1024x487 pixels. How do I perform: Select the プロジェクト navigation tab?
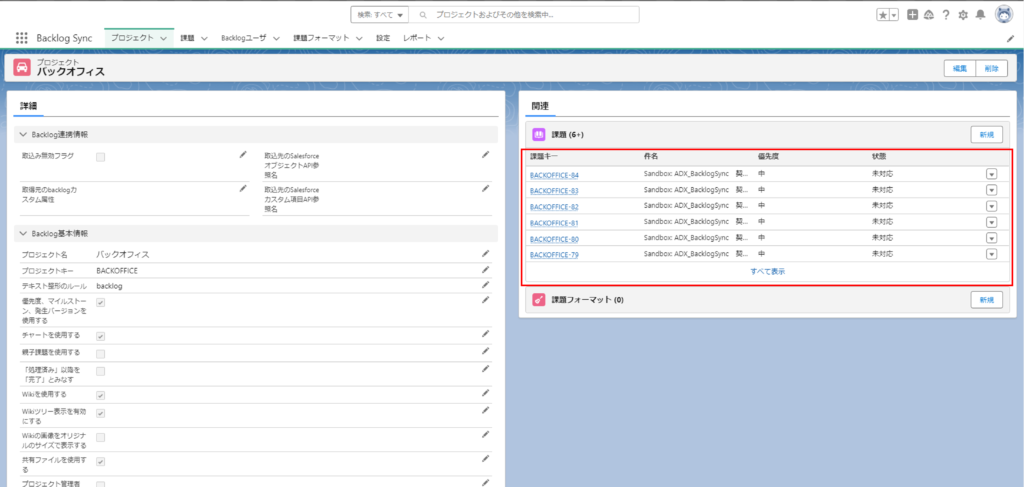tap(131, 38)
